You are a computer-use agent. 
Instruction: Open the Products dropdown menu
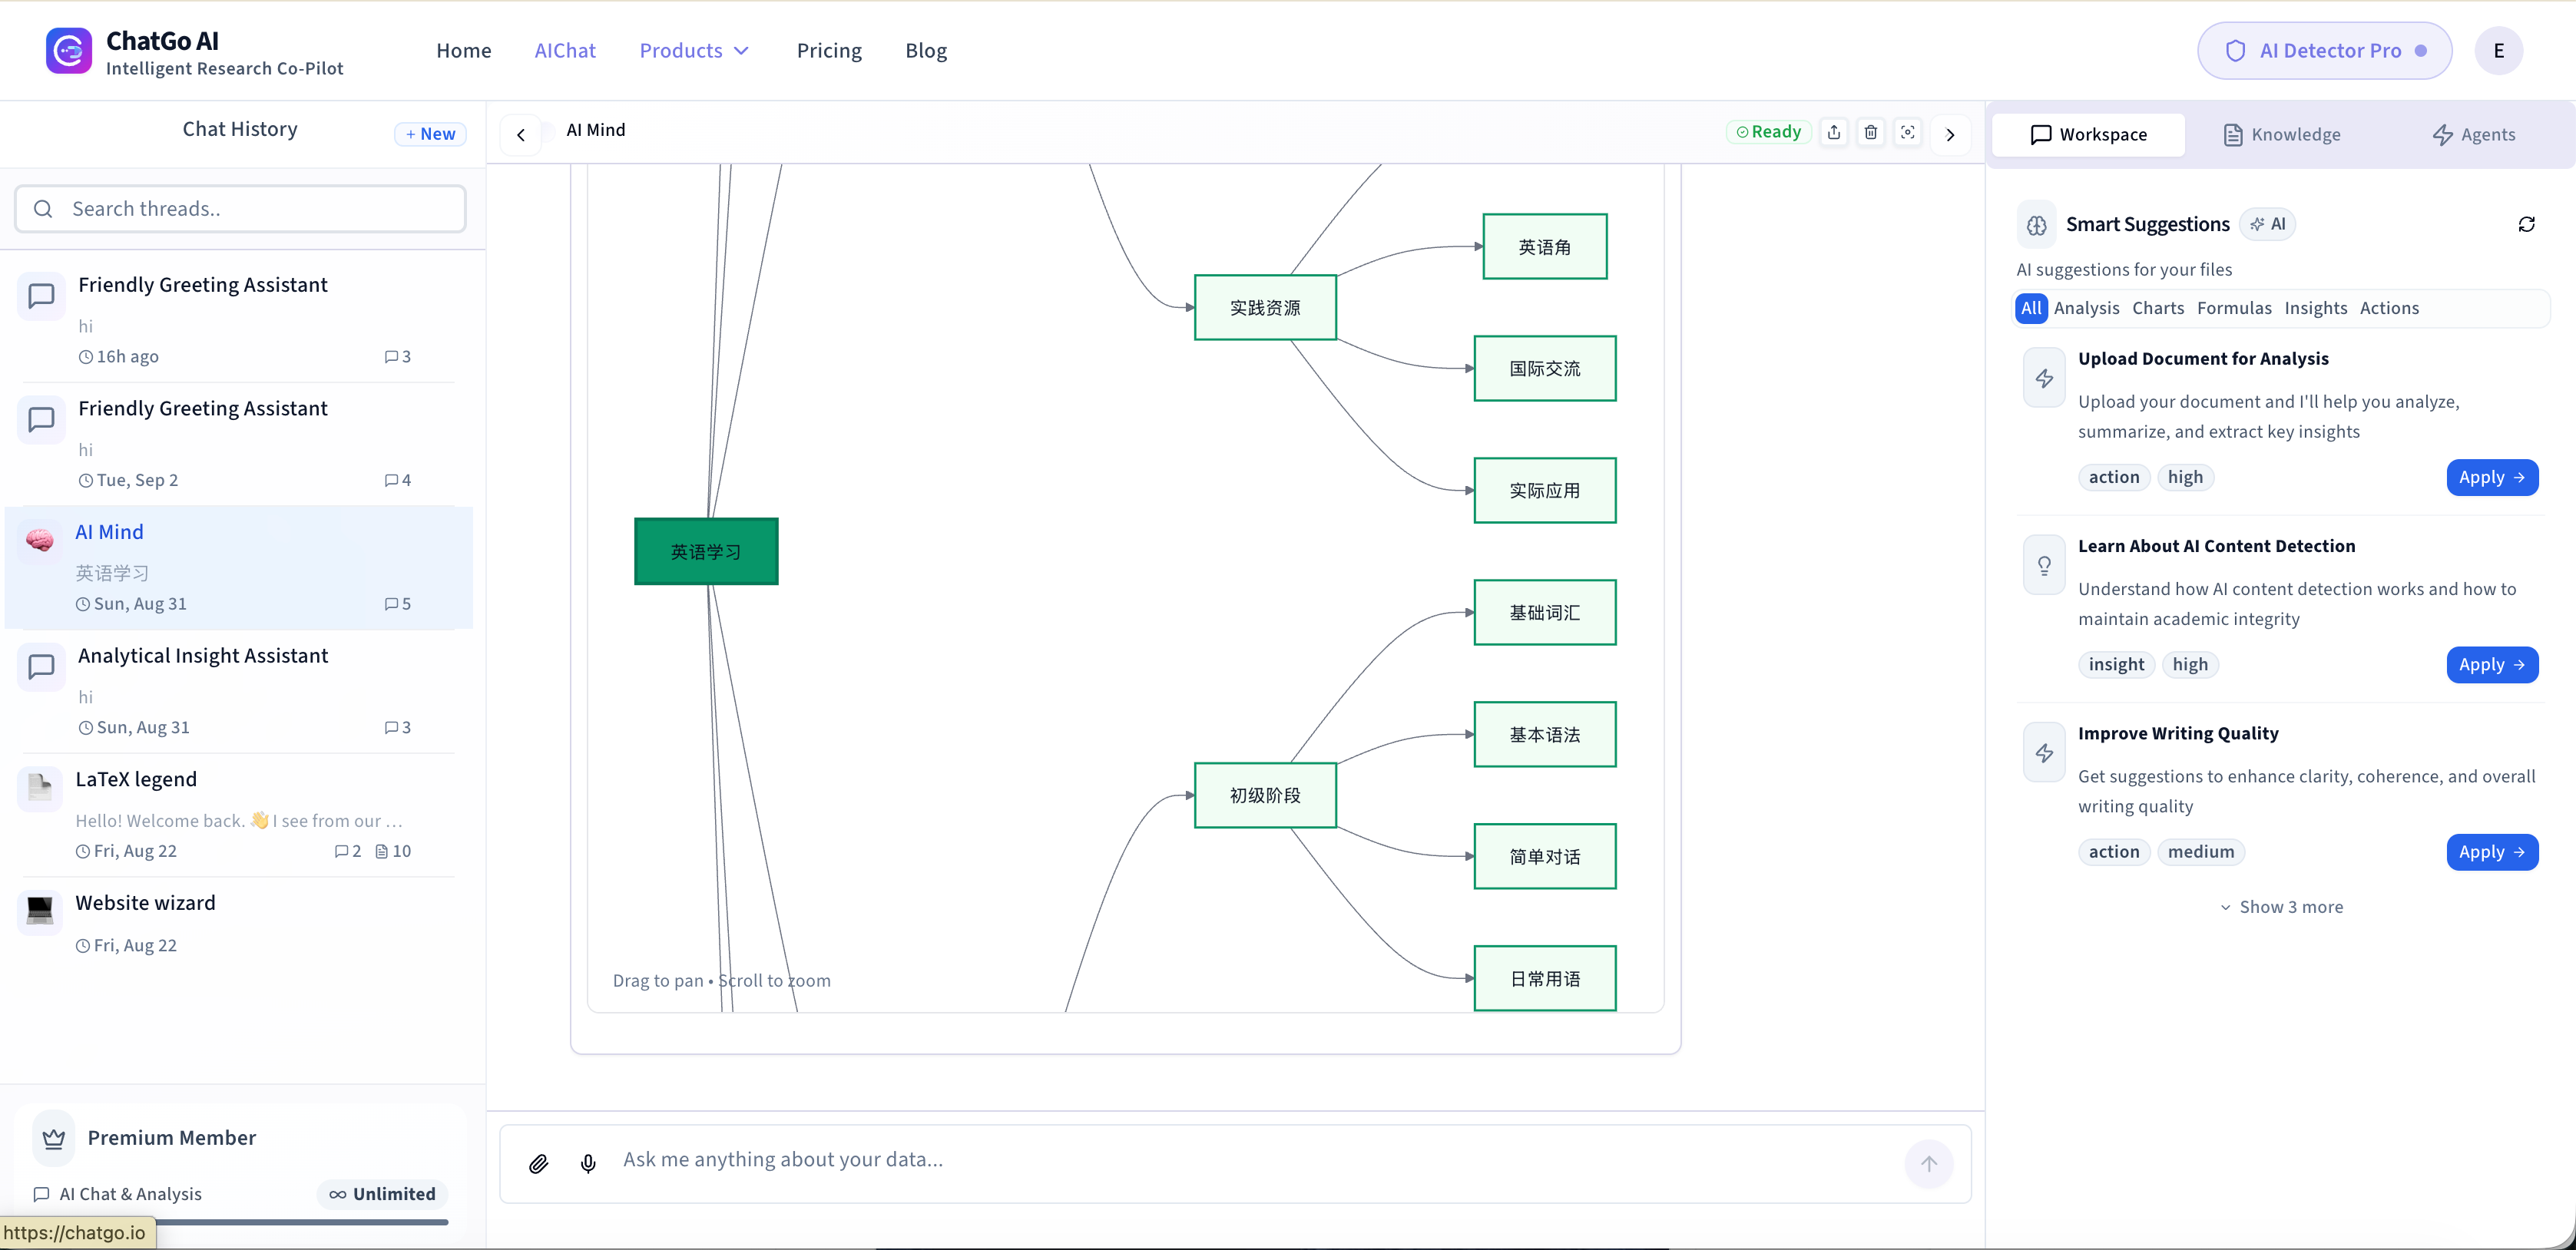[x=694, y=51]
